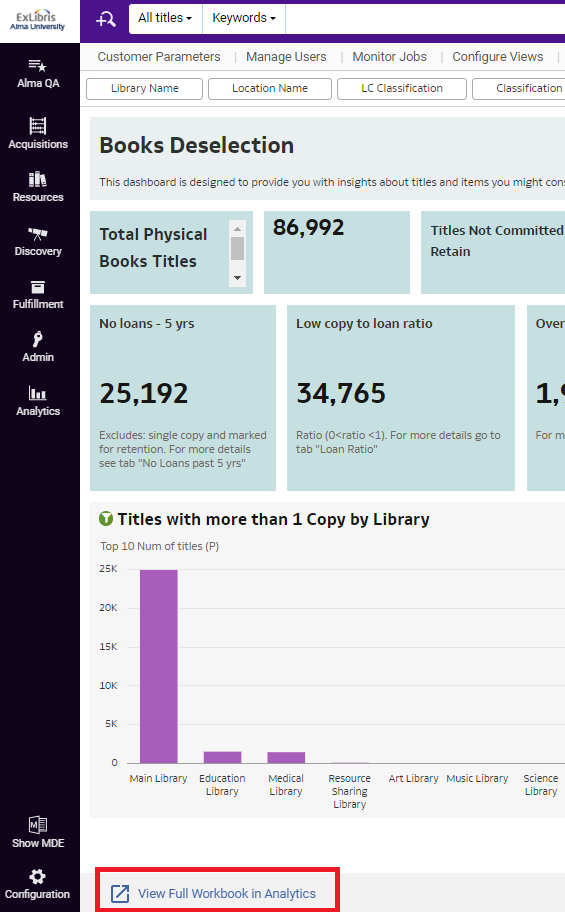
Task: Click the 86,992 total count tile
Action: click(337, 252)
